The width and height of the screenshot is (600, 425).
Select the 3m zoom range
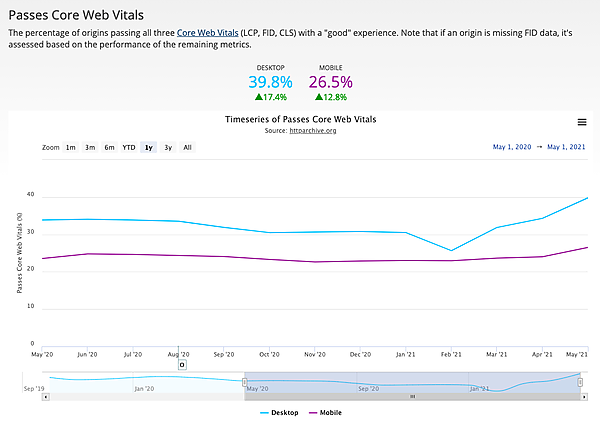[90, 147]
